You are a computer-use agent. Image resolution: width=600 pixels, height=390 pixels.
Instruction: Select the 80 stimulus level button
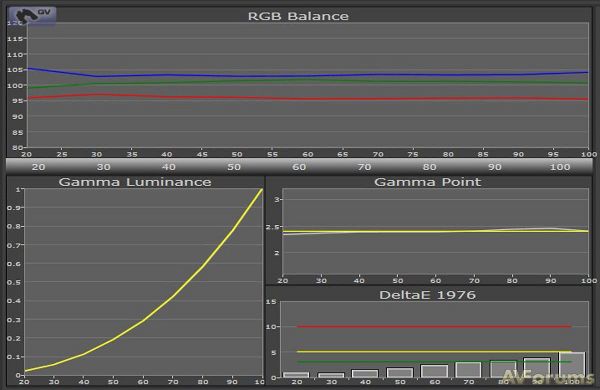[429, 167]
